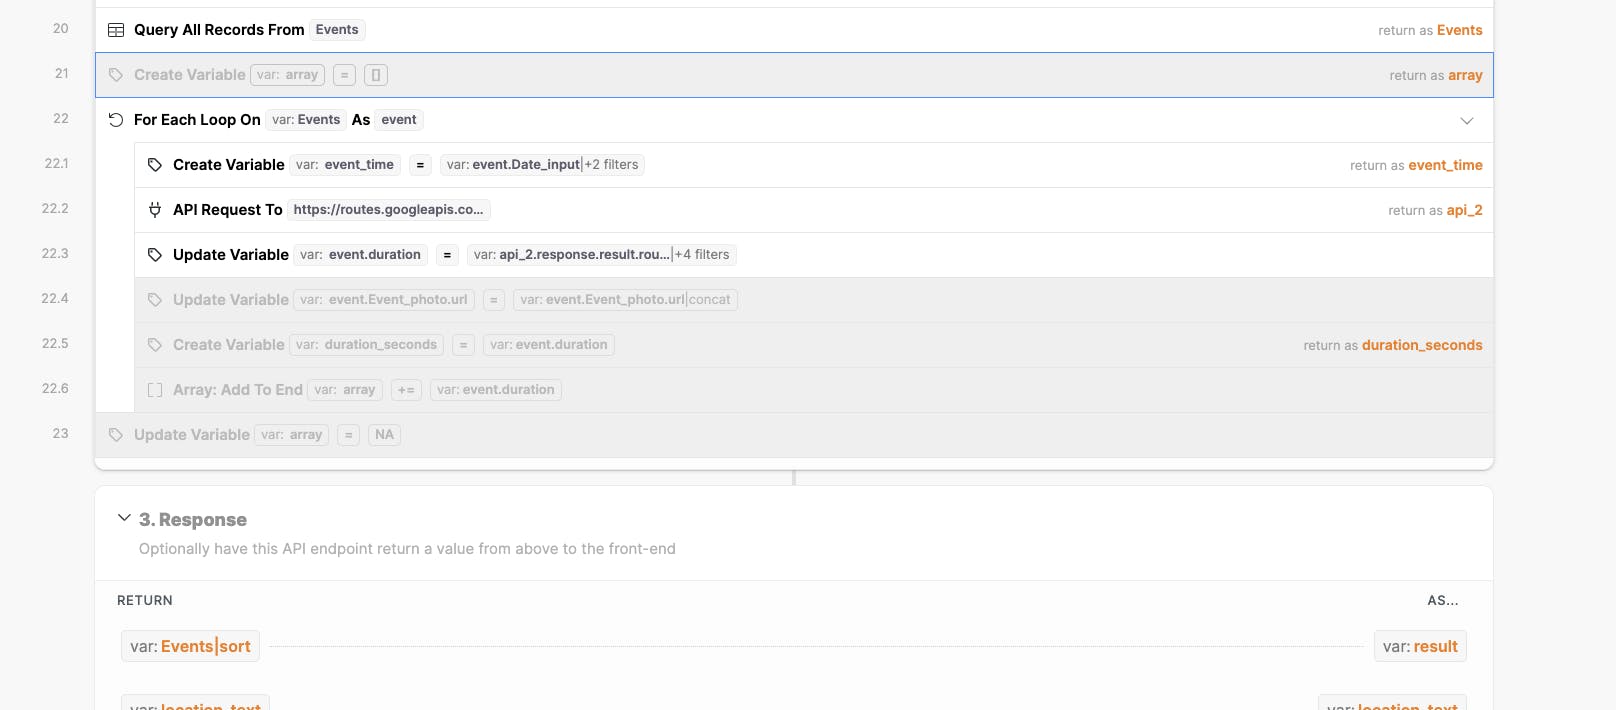Viewport: 1616px width, 710px height.
Task: Click the loop icon next to For Each Loop On
Action: pos(116,120)
